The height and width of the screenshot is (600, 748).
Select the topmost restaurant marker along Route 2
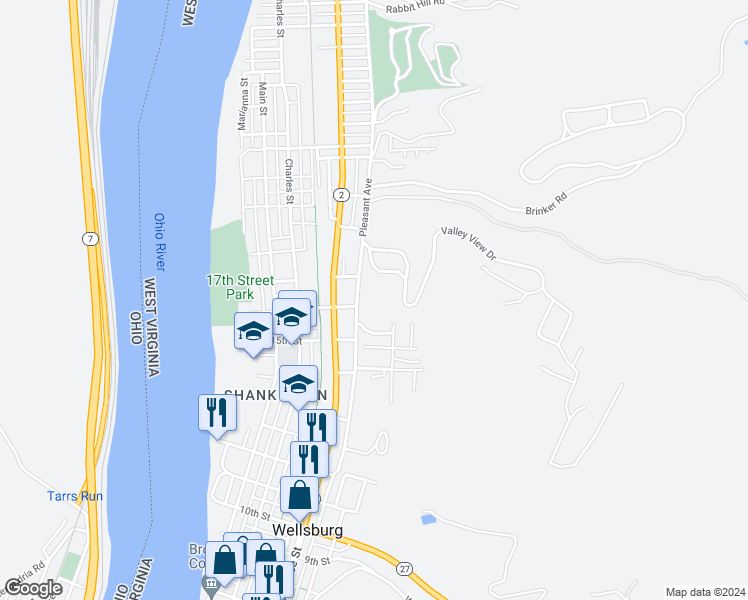317,426
